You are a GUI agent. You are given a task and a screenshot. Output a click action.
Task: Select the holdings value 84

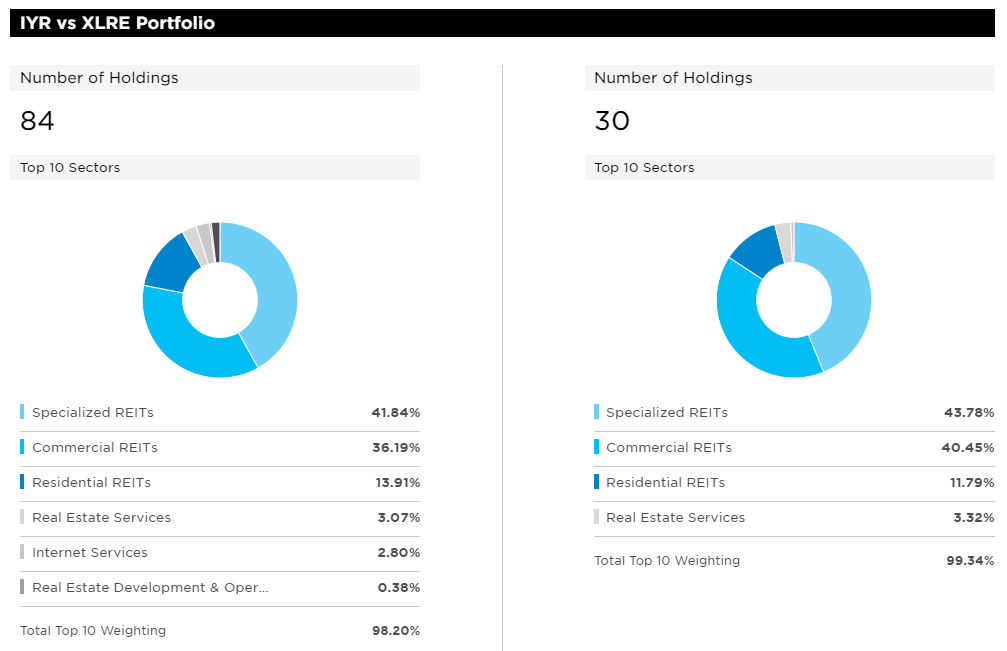(x=37, y=121)
